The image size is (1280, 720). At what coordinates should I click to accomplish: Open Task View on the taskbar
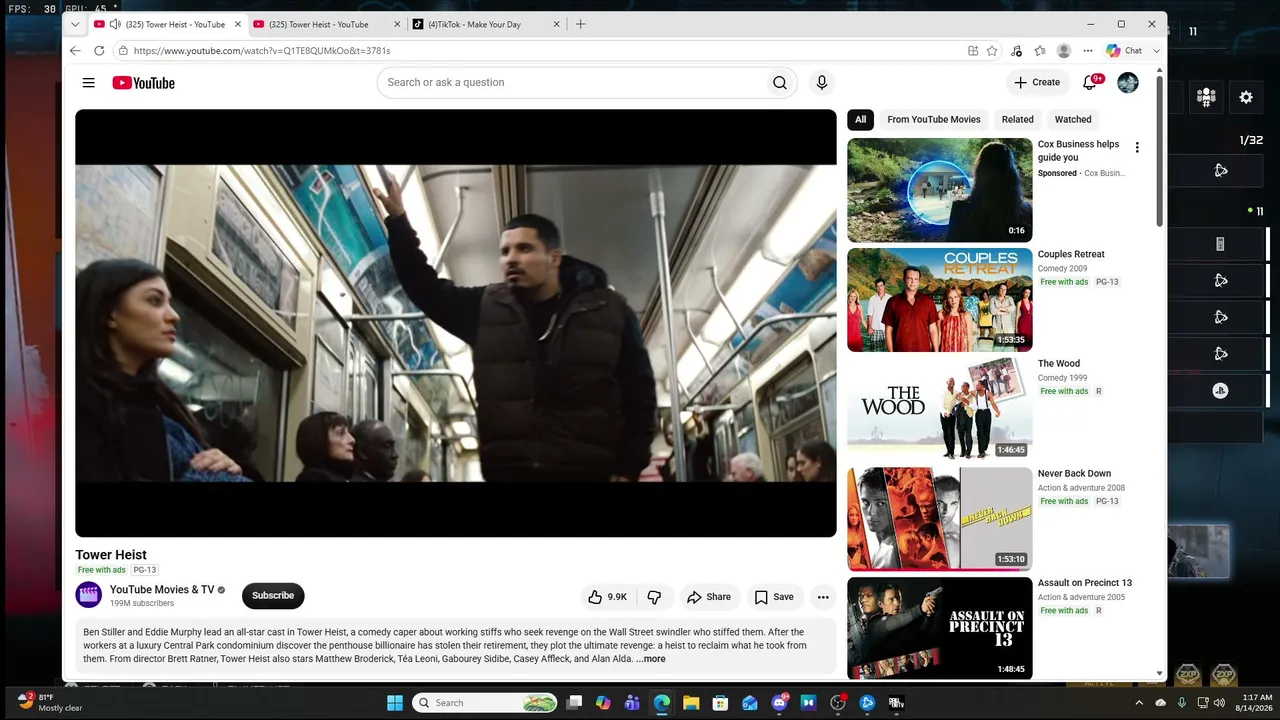[574, 703]
